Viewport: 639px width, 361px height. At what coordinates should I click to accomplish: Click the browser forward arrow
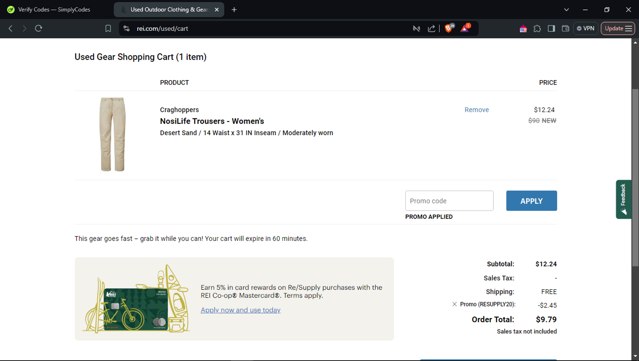click(x=24, y=29)
